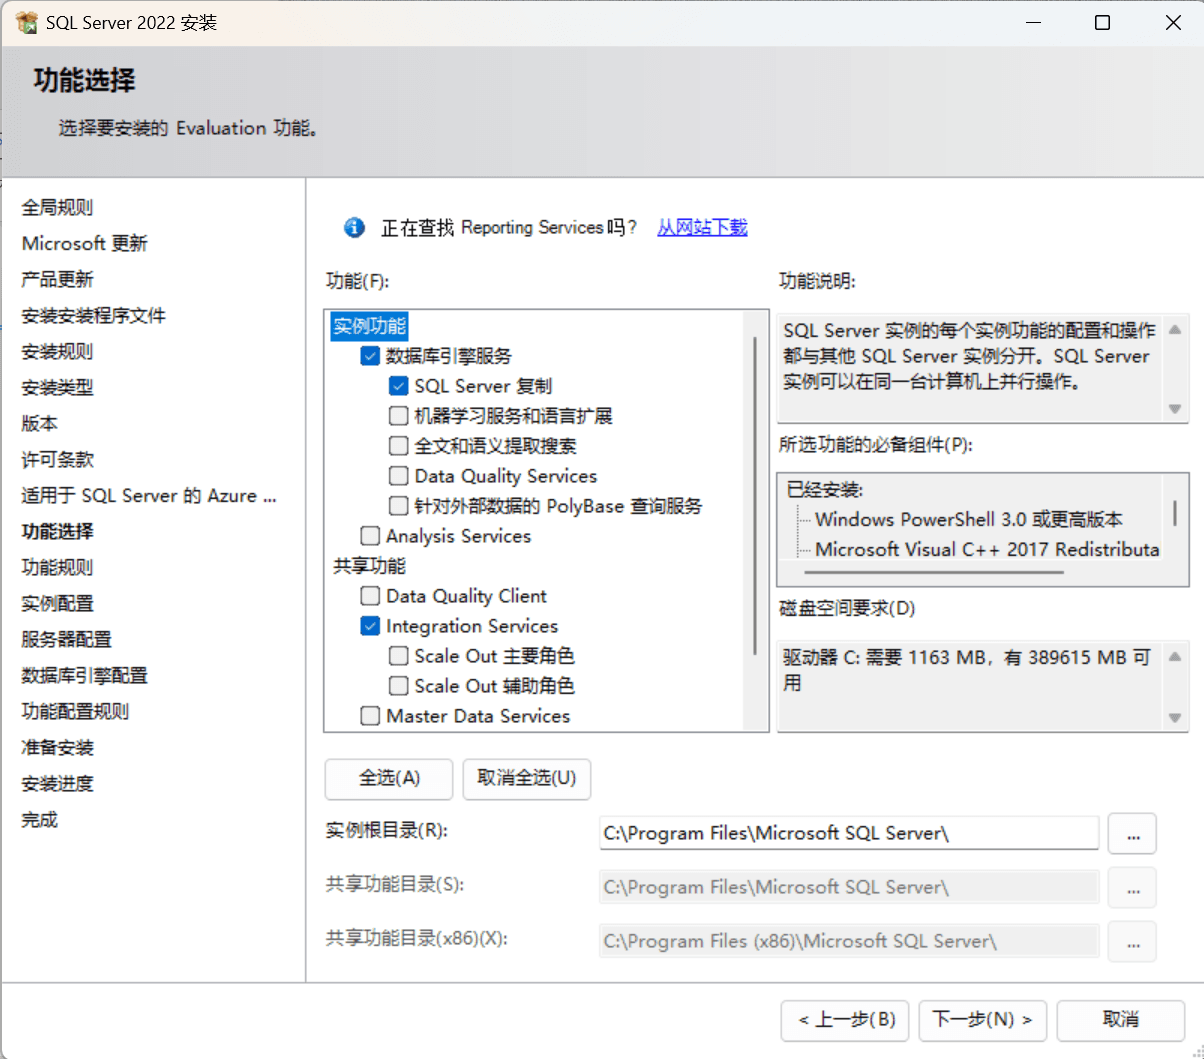Click 功能说明 scroll down arrow
Screen dimensions: 1204x1059
tap(1175, 409)
